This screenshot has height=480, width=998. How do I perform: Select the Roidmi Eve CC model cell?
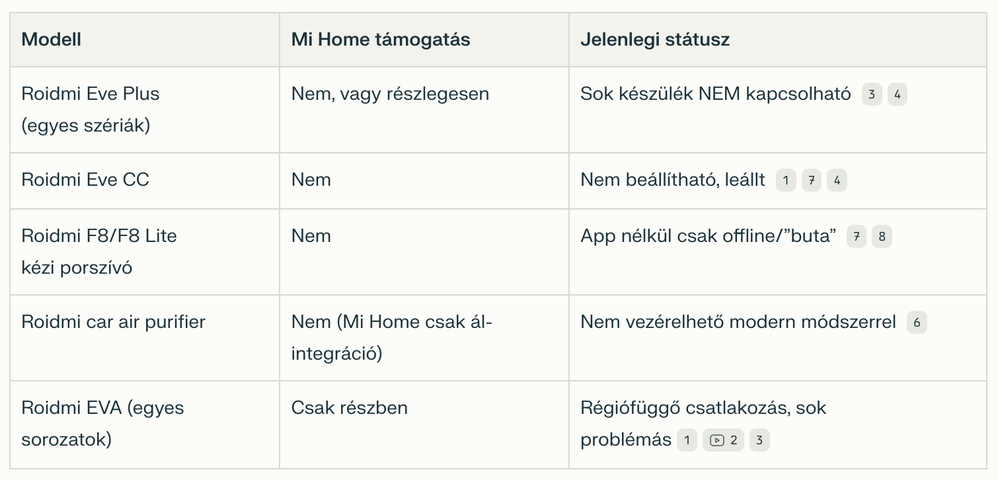point(144,181)
